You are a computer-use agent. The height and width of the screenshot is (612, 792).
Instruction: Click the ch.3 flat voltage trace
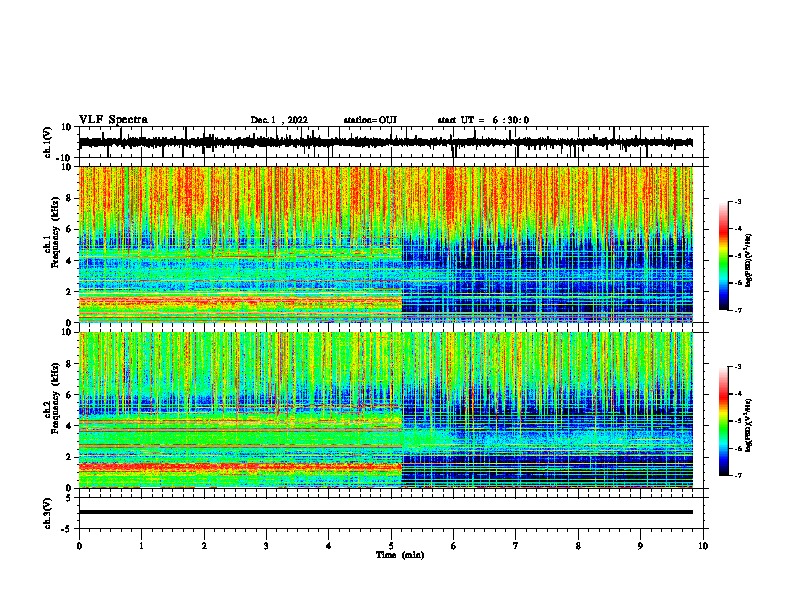[x=386, y=512]
